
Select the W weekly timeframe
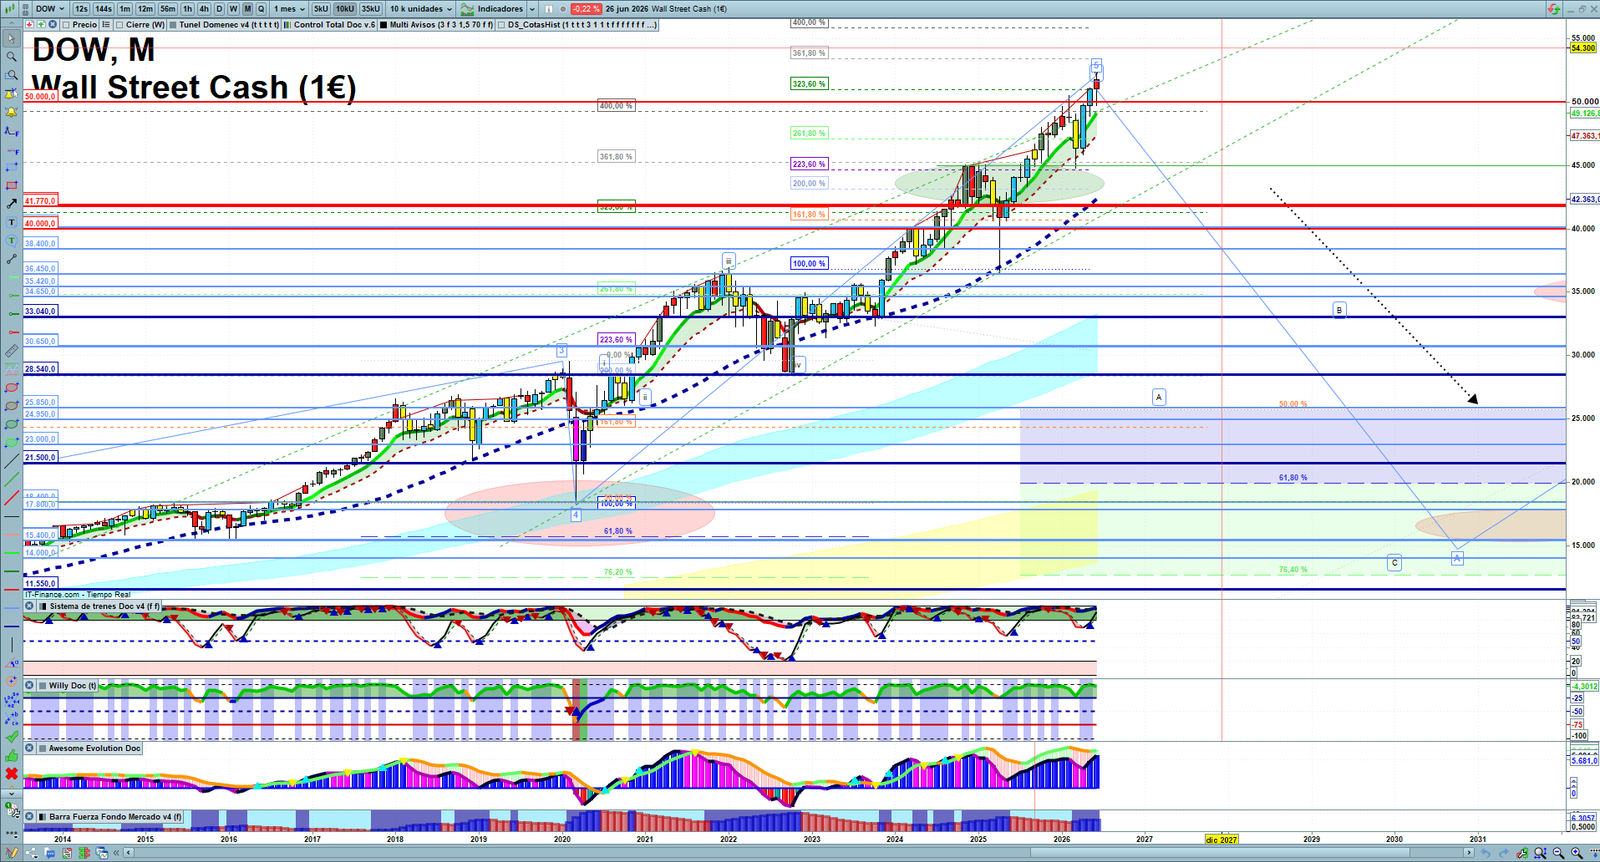pos(233,9)
